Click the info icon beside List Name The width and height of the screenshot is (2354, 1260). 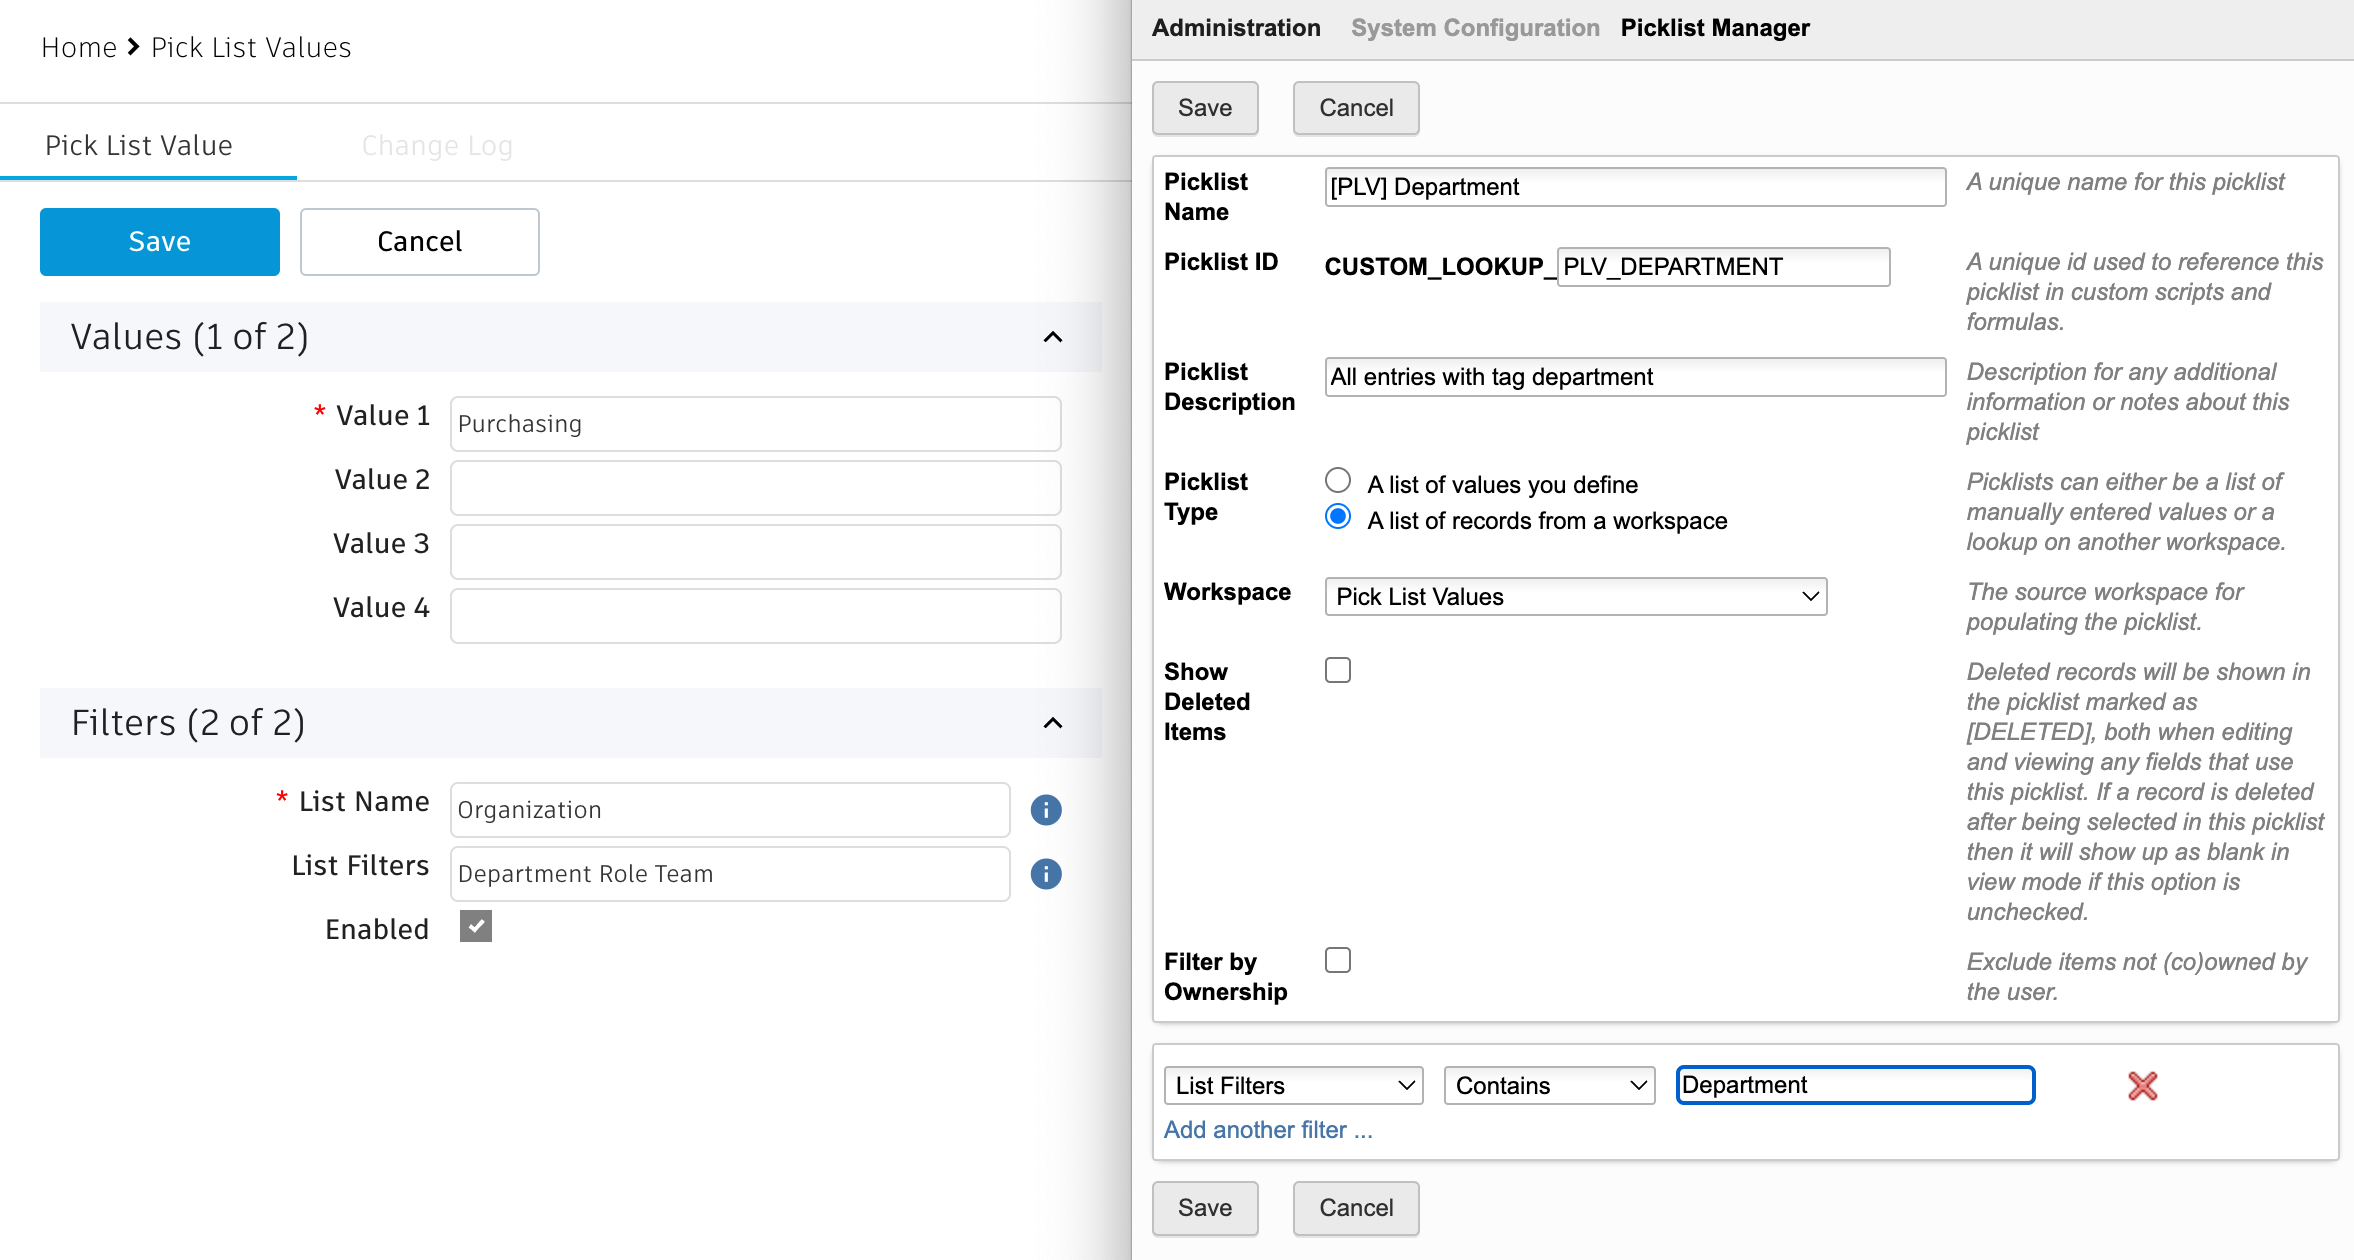coord(1045,809)
